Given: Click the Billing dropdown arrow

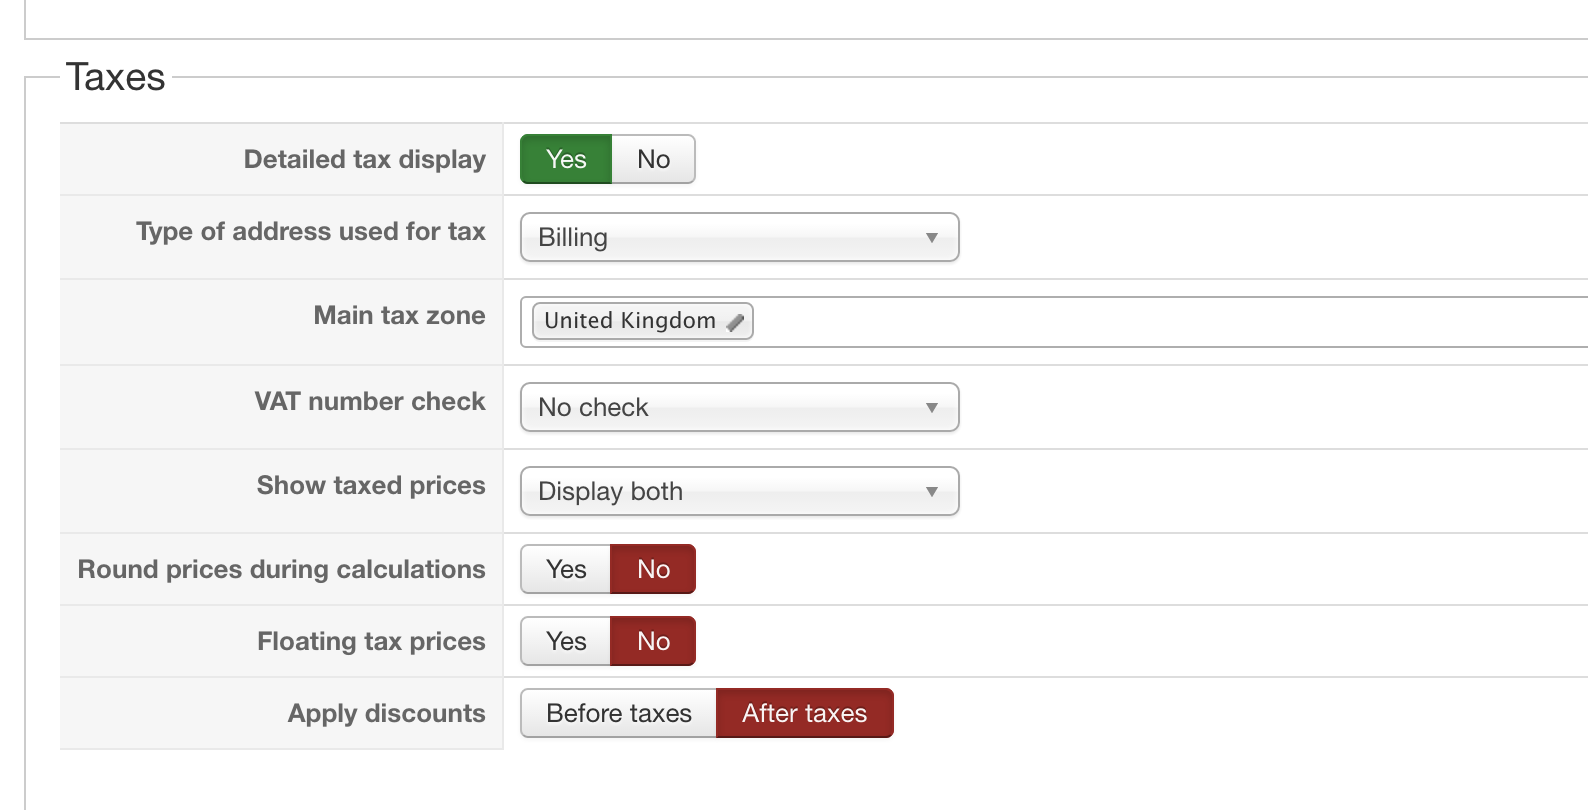Looking at the screenshot, I should pyautogui.click(x=931, y=238).
